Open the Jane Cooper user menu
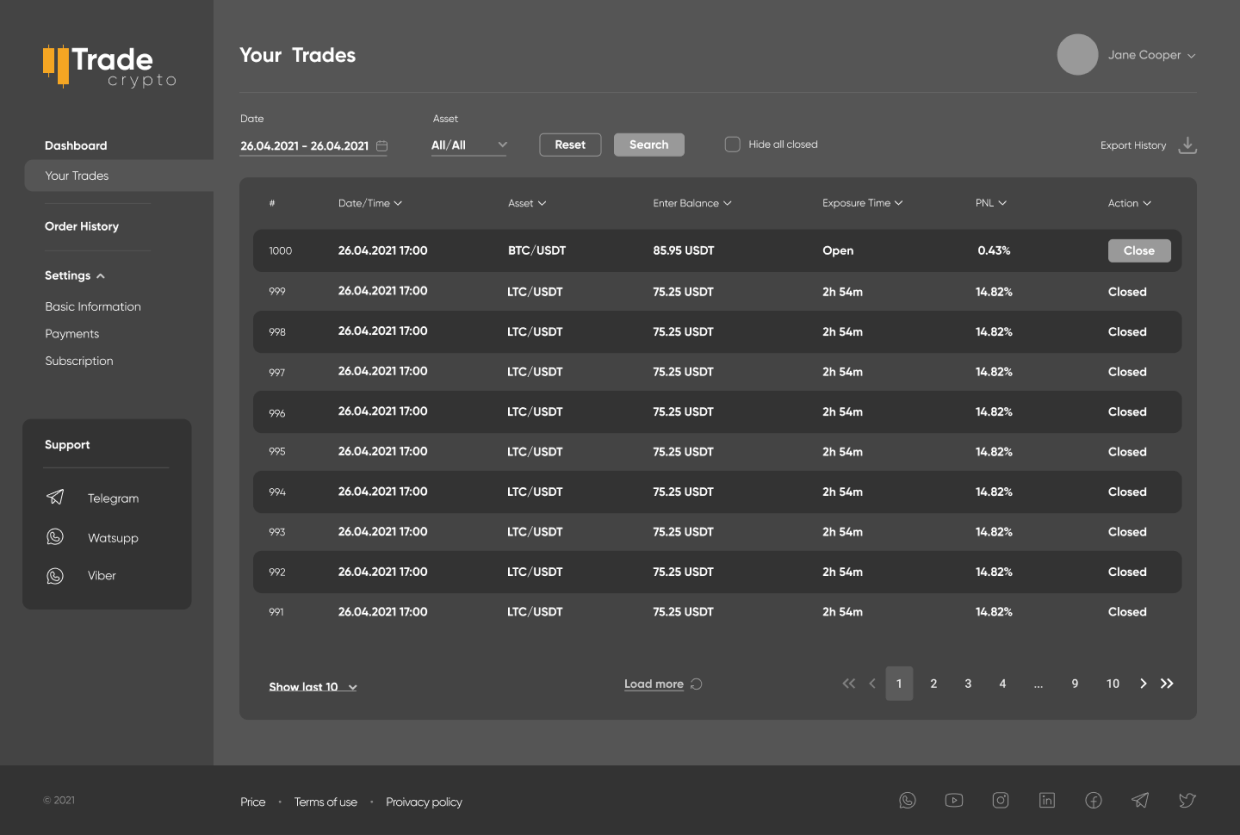The height and width of the screenshot is (835, 1240). coord(1150,55)
